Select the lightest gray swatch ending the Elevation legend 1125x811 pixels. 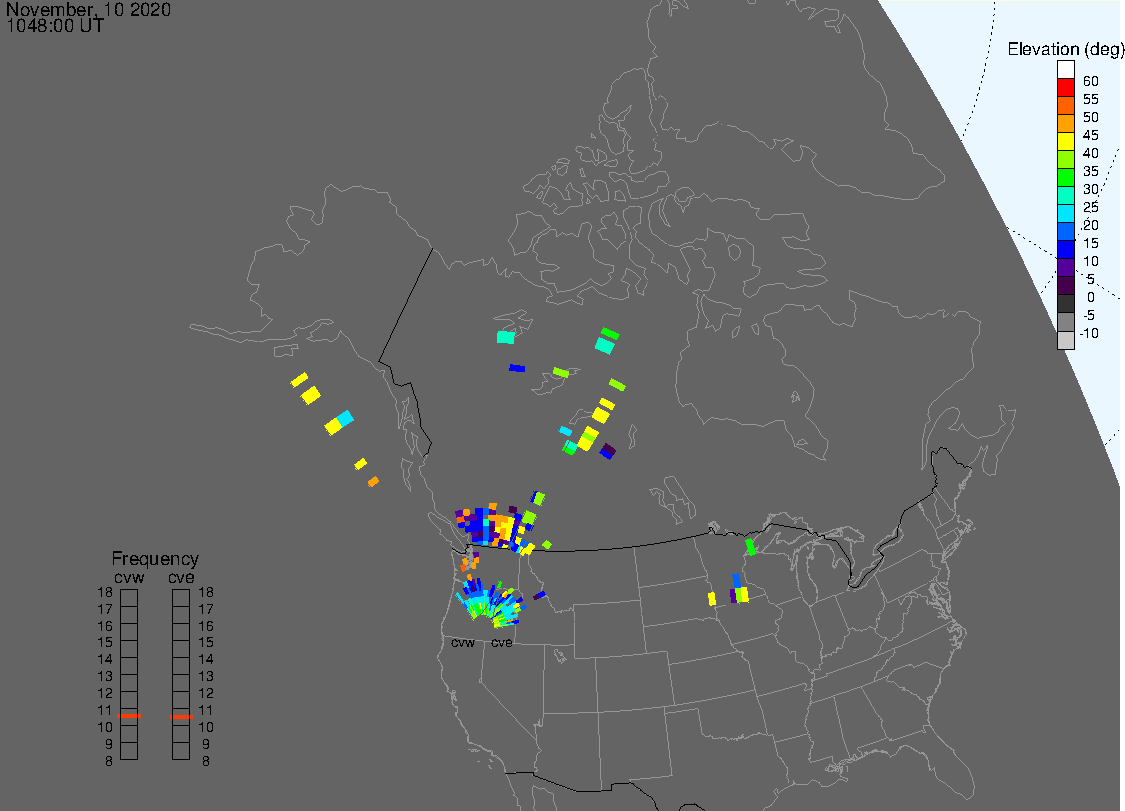(x=1065, y=340)
